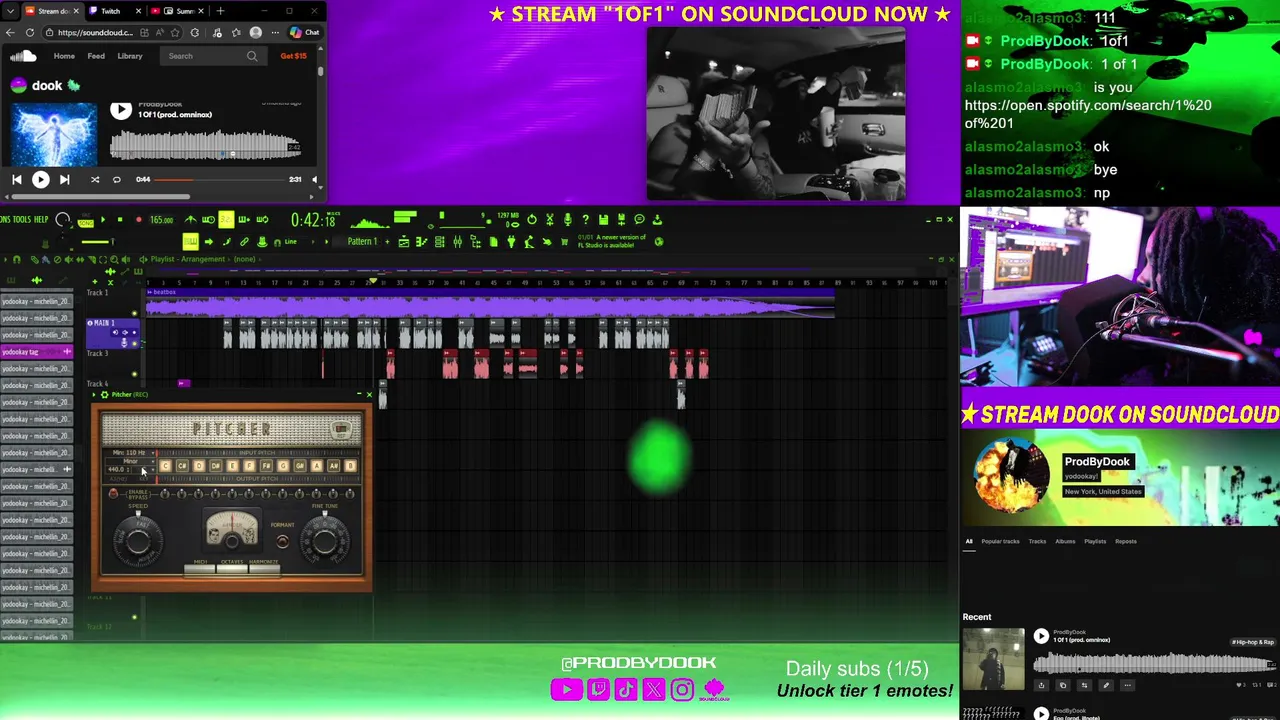Click the FL Studio tempo field 165.000

coord(161,219)
